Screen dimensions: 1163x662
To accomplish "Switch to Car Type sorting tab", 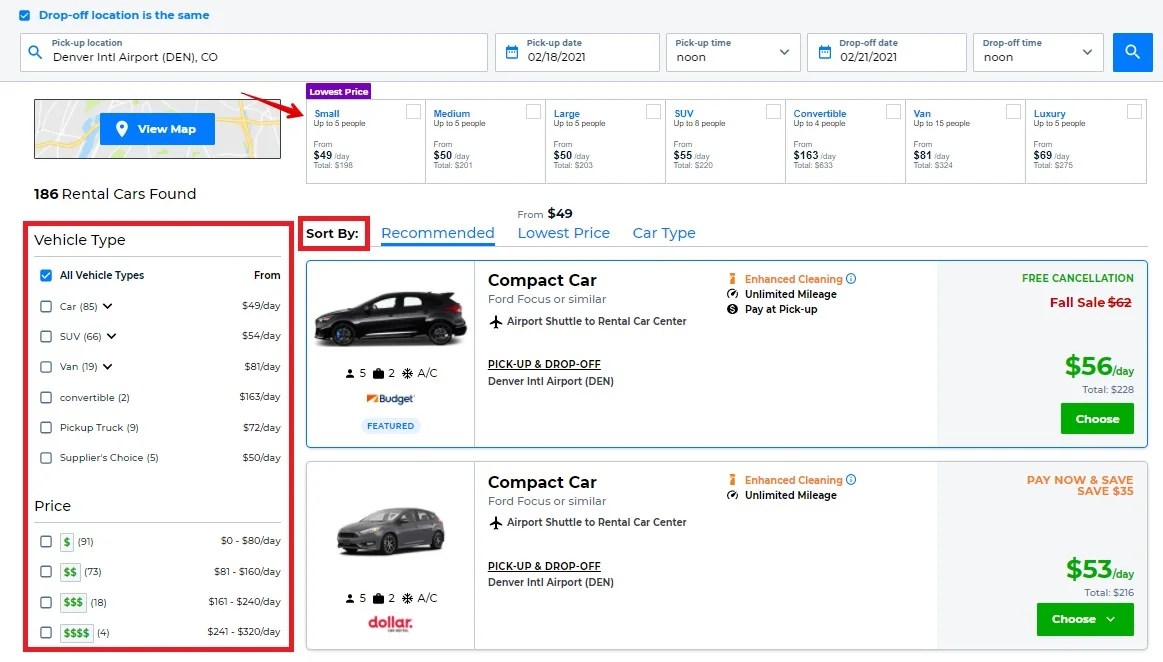I will pos(663,233).
